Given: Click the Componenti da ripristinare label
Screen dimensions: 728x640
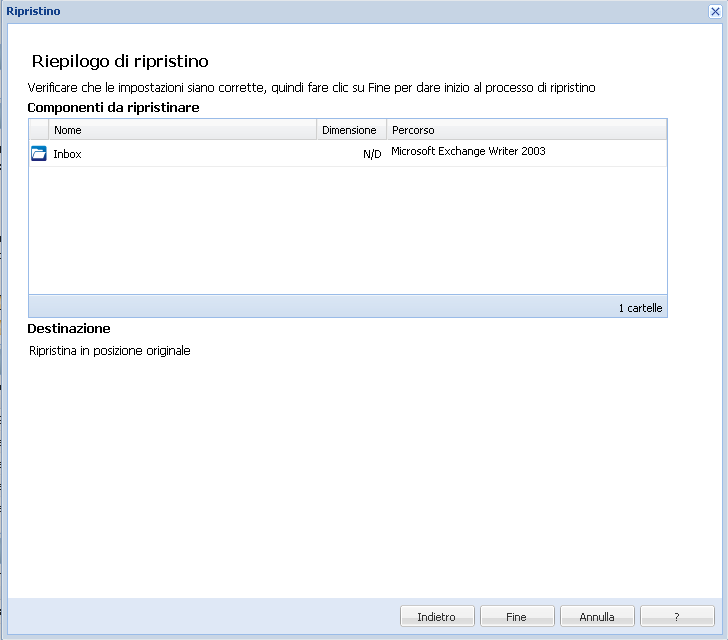Looking at the screenshot, I should pos(113,108).
